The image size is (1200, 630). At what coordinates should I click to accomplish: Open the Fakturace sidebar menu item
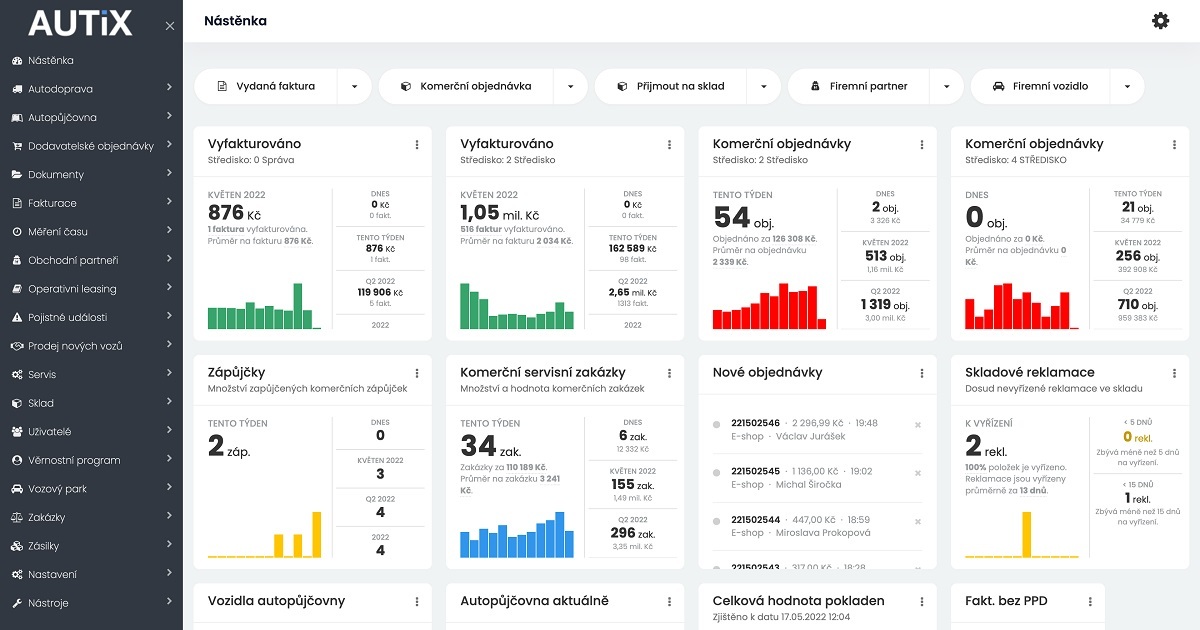[52, 203]
